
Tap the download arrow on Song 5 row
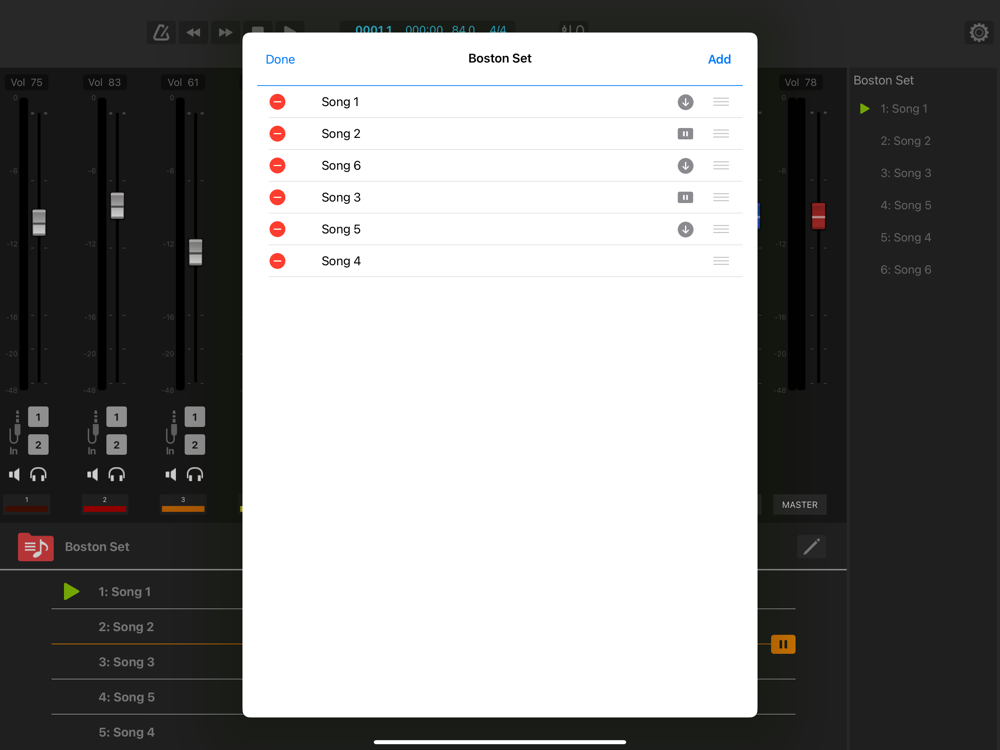click(685, 230)
